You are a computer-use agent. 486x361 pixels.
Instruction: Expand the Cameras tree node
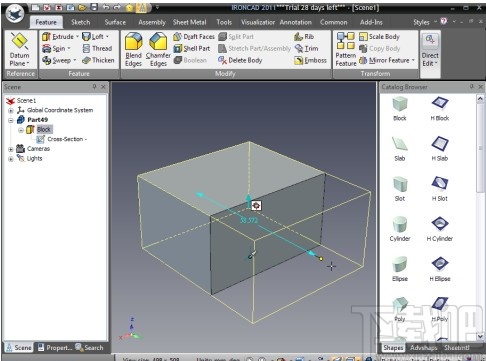click(11, 149)
